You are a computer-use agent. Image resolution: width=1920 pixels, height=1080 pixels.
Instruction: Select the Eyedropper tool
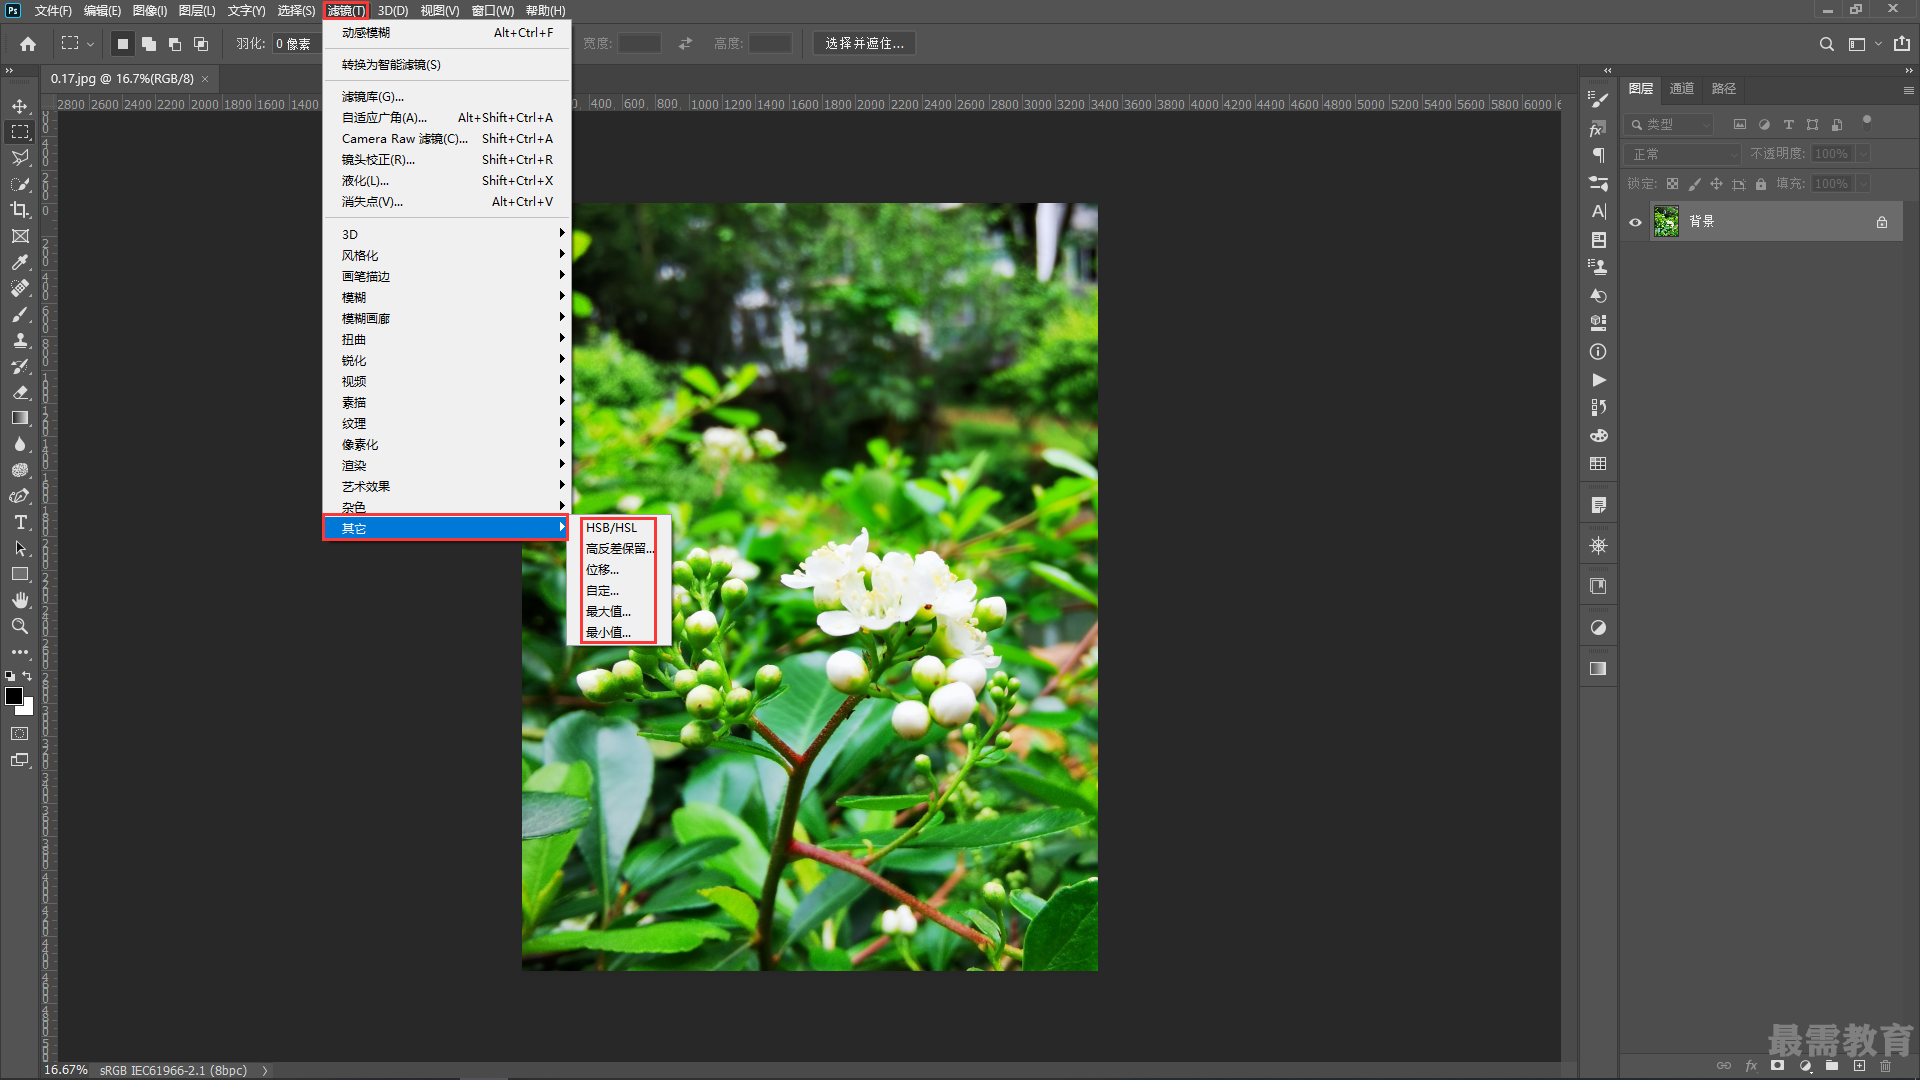[20, 262]
